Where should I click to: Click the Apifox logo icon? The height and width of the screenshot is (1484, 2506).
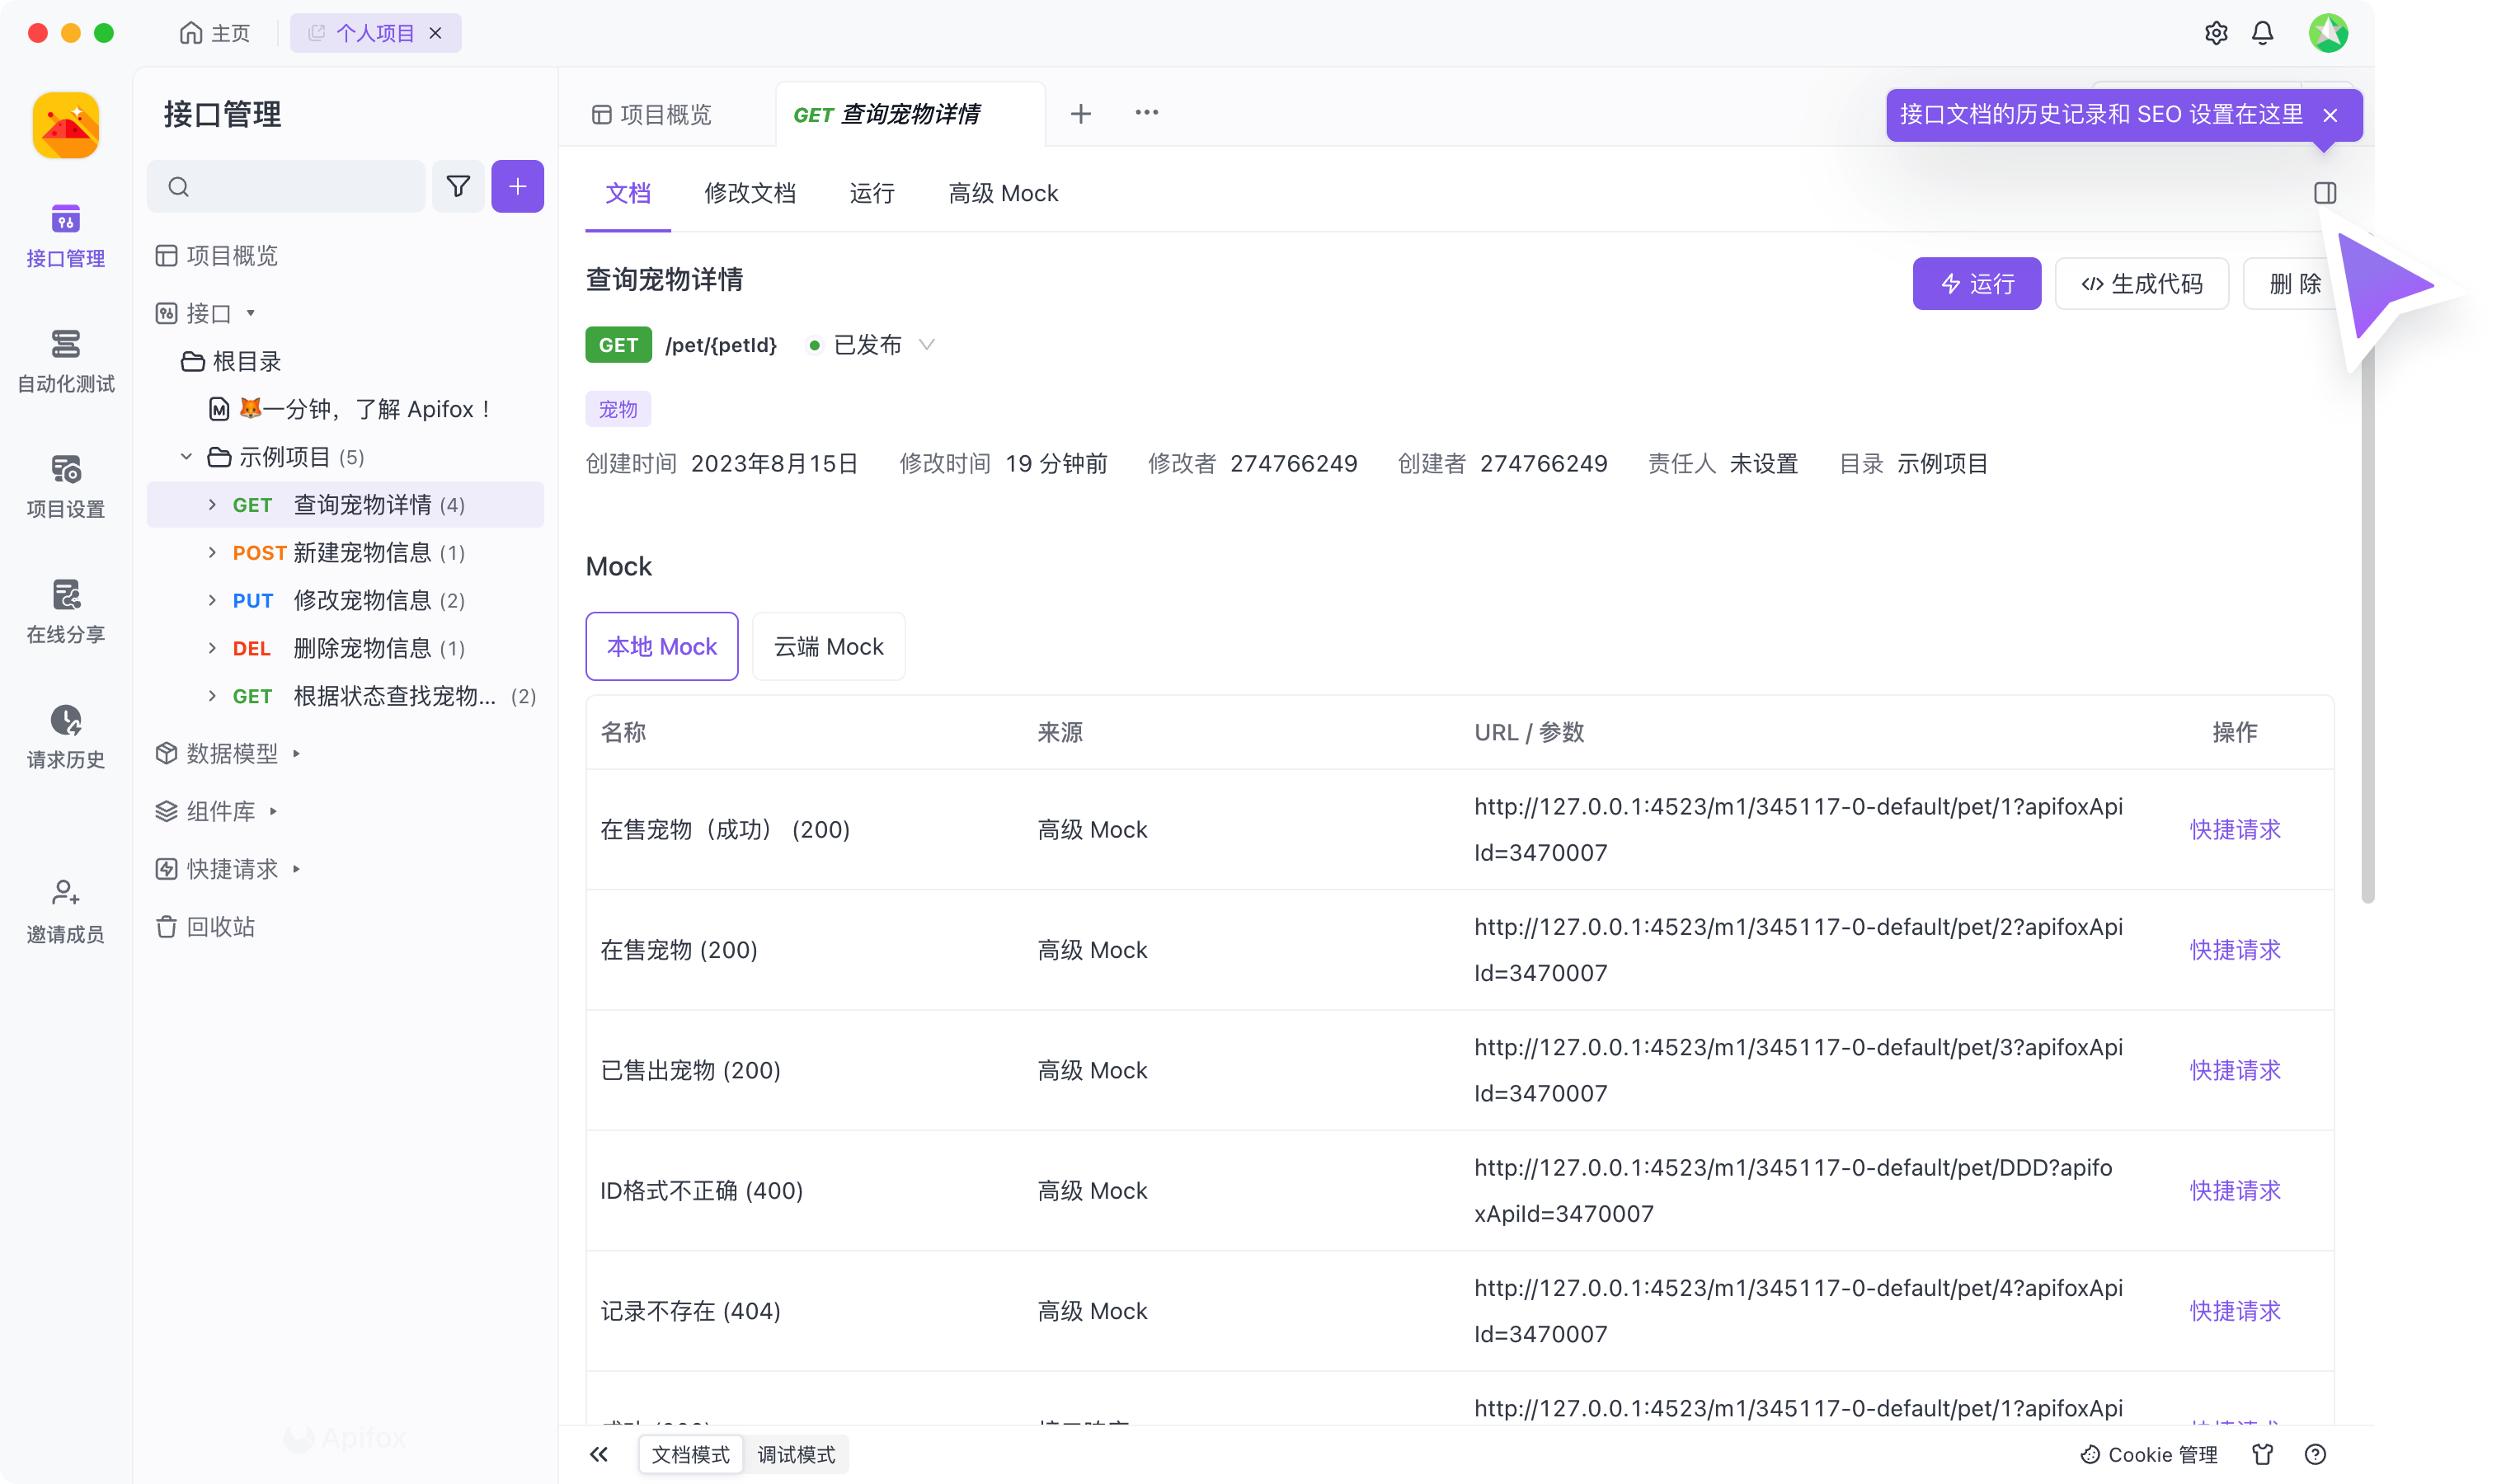tap(66, 125)
